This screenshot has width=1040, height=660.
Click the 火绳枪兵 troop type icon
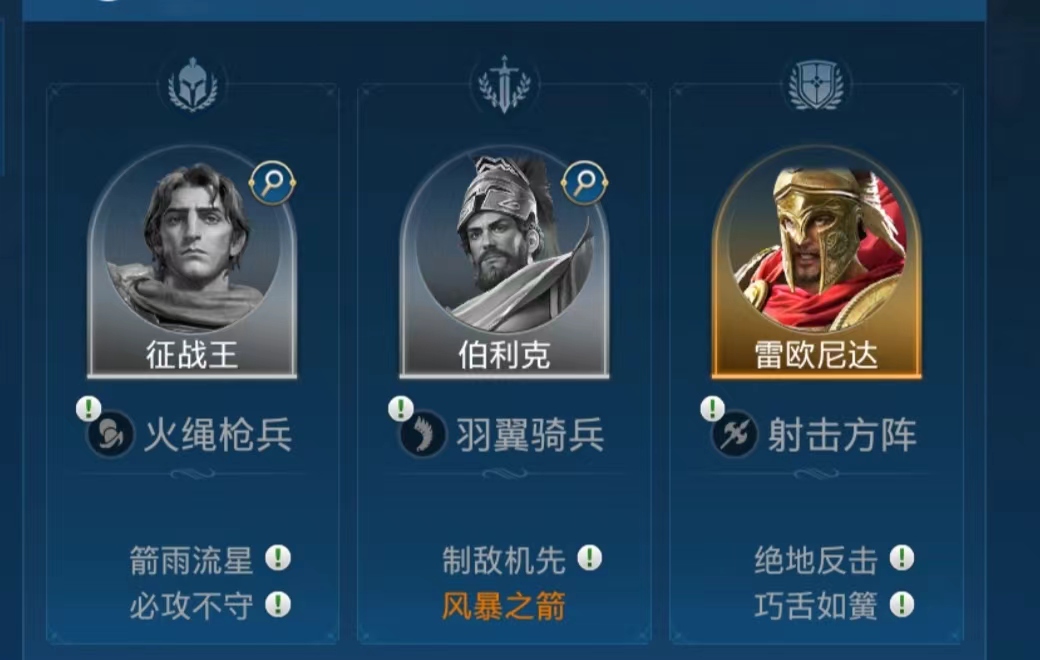(x=110, y=434)
